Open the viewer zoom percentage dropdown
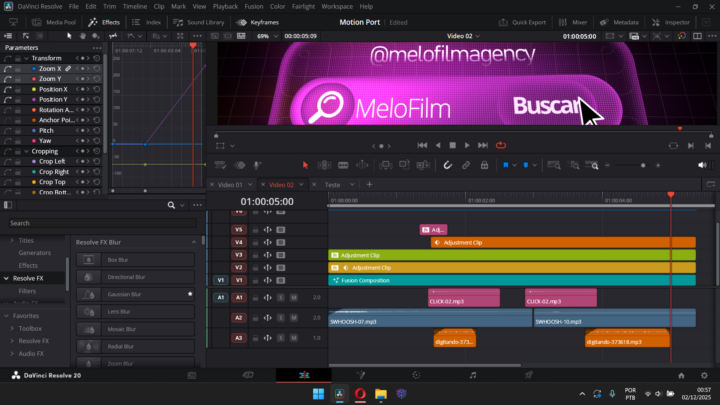The height and width of the screenshot is (405, 720). point(266,35)
